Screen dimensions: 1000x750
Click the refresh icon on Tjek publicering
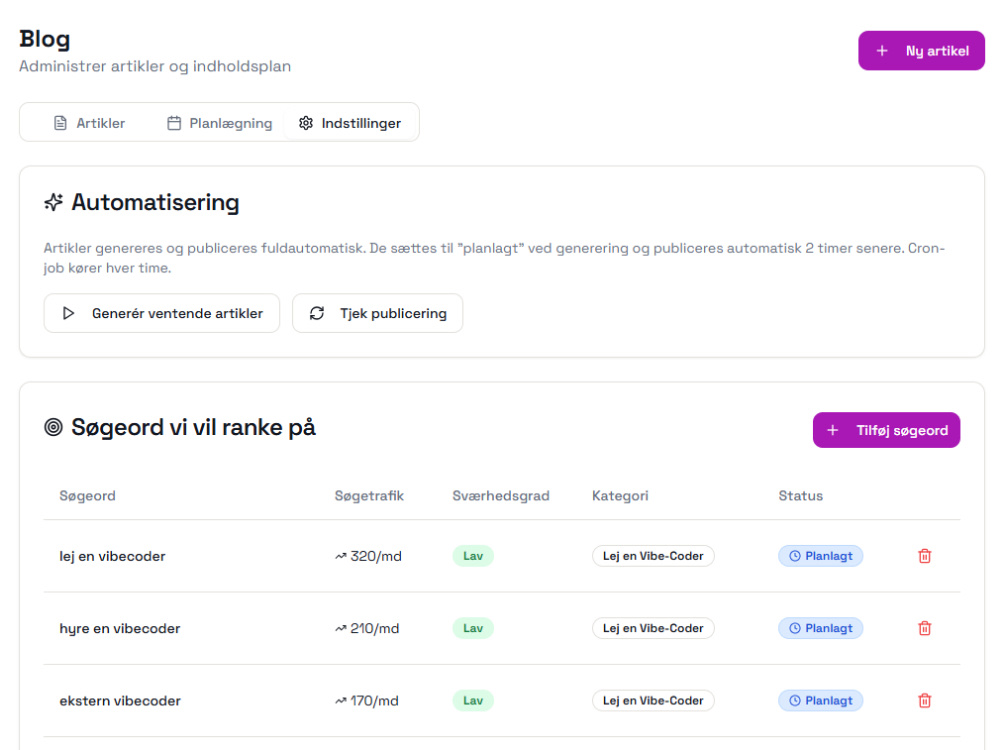click(317, 313)
